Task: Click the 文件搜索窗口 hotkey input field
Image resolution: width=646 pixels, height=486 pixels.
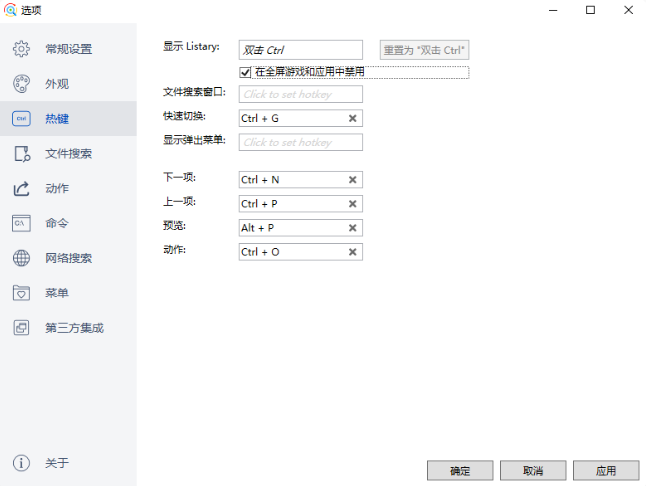Action: click(300, 95)
